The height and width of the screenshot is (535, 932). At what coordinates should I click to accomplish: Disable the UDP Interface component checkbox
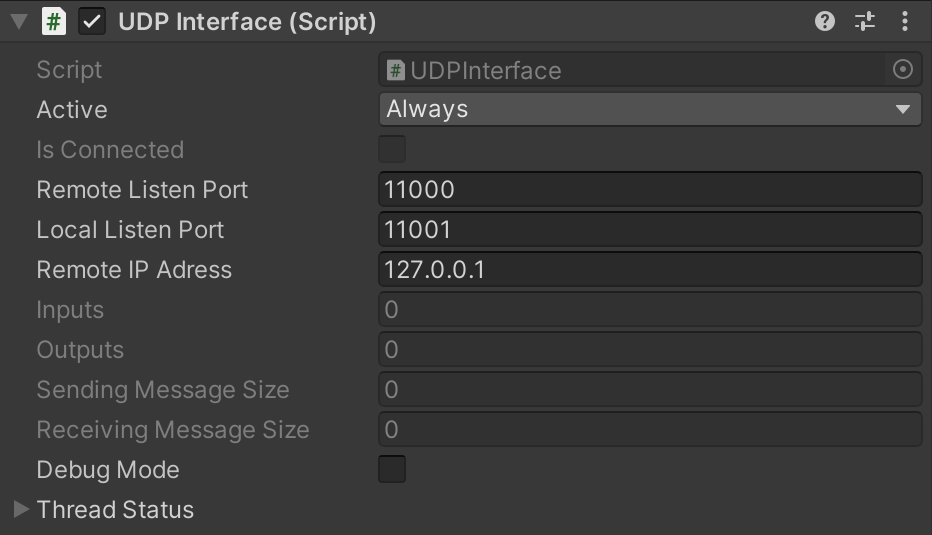[x=92, y=22]
